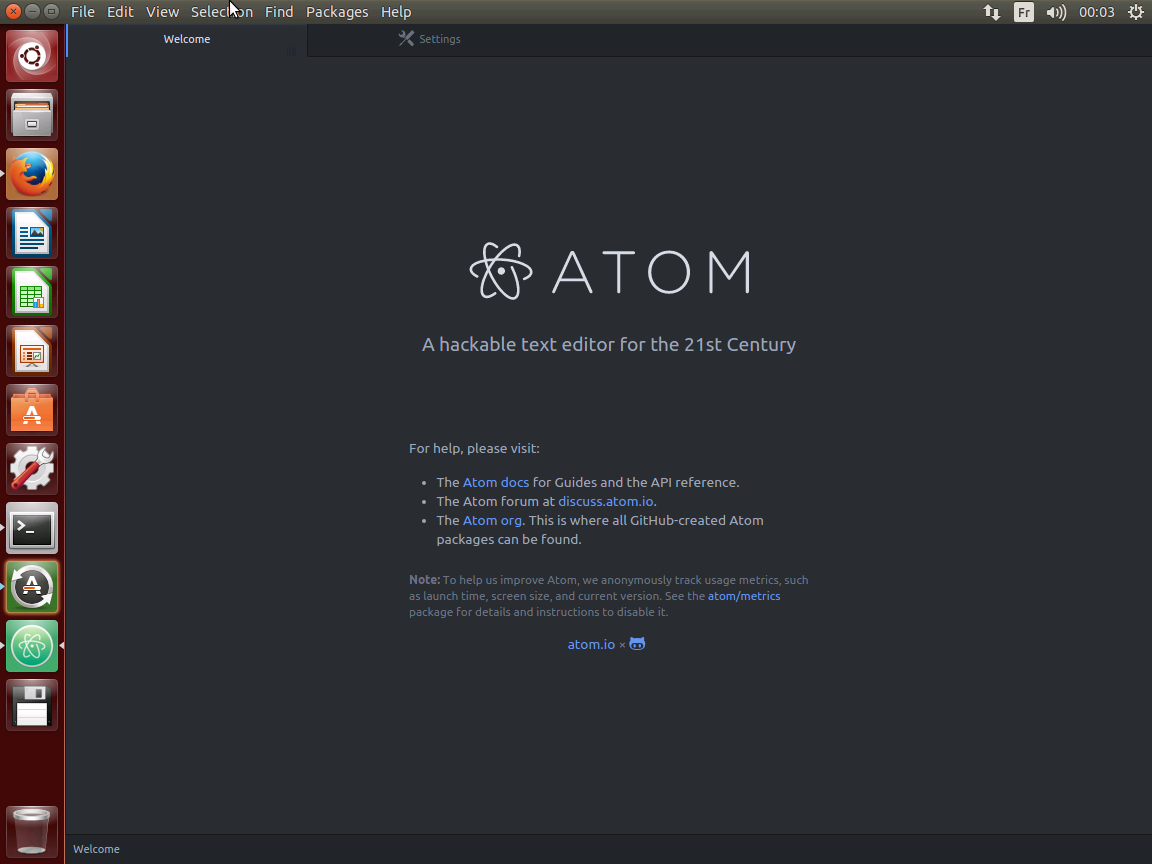Open the system power gear menu
The width and height of the screenshot is (1152, 864).
[1135, 12]
